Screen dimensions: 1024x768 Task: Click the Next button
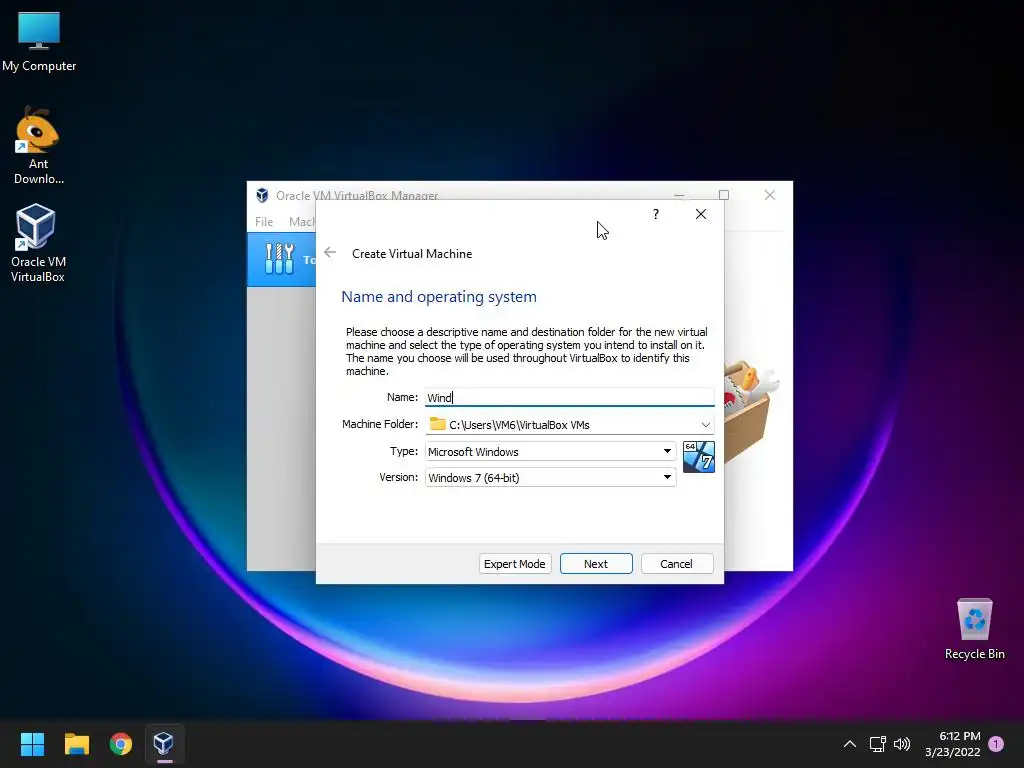(596, 564)
